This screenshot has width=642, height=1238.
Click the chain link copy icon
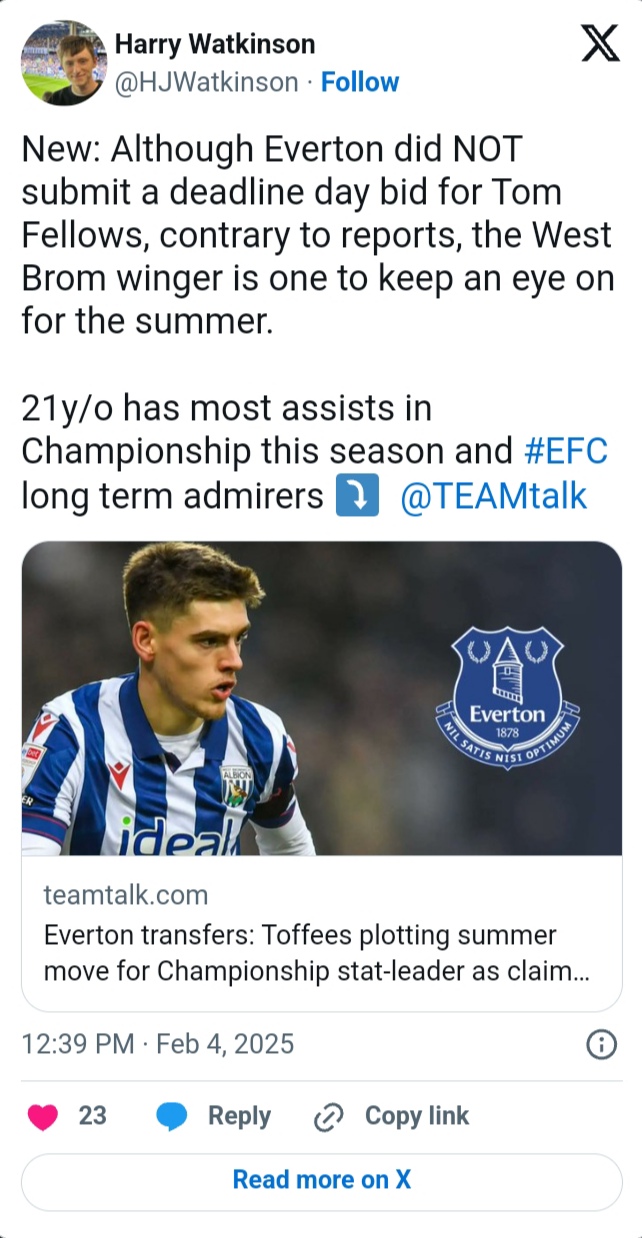point(328,1117)
